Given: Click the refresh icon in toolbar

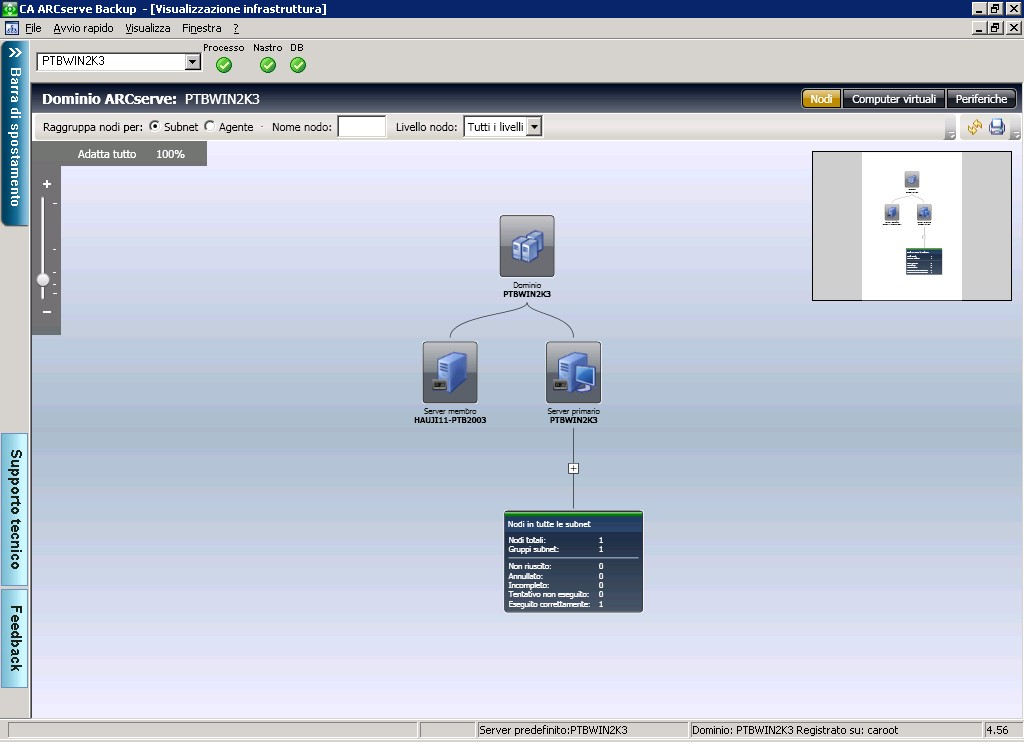Looking at the screenshot, I should click(x=974, y=127).
